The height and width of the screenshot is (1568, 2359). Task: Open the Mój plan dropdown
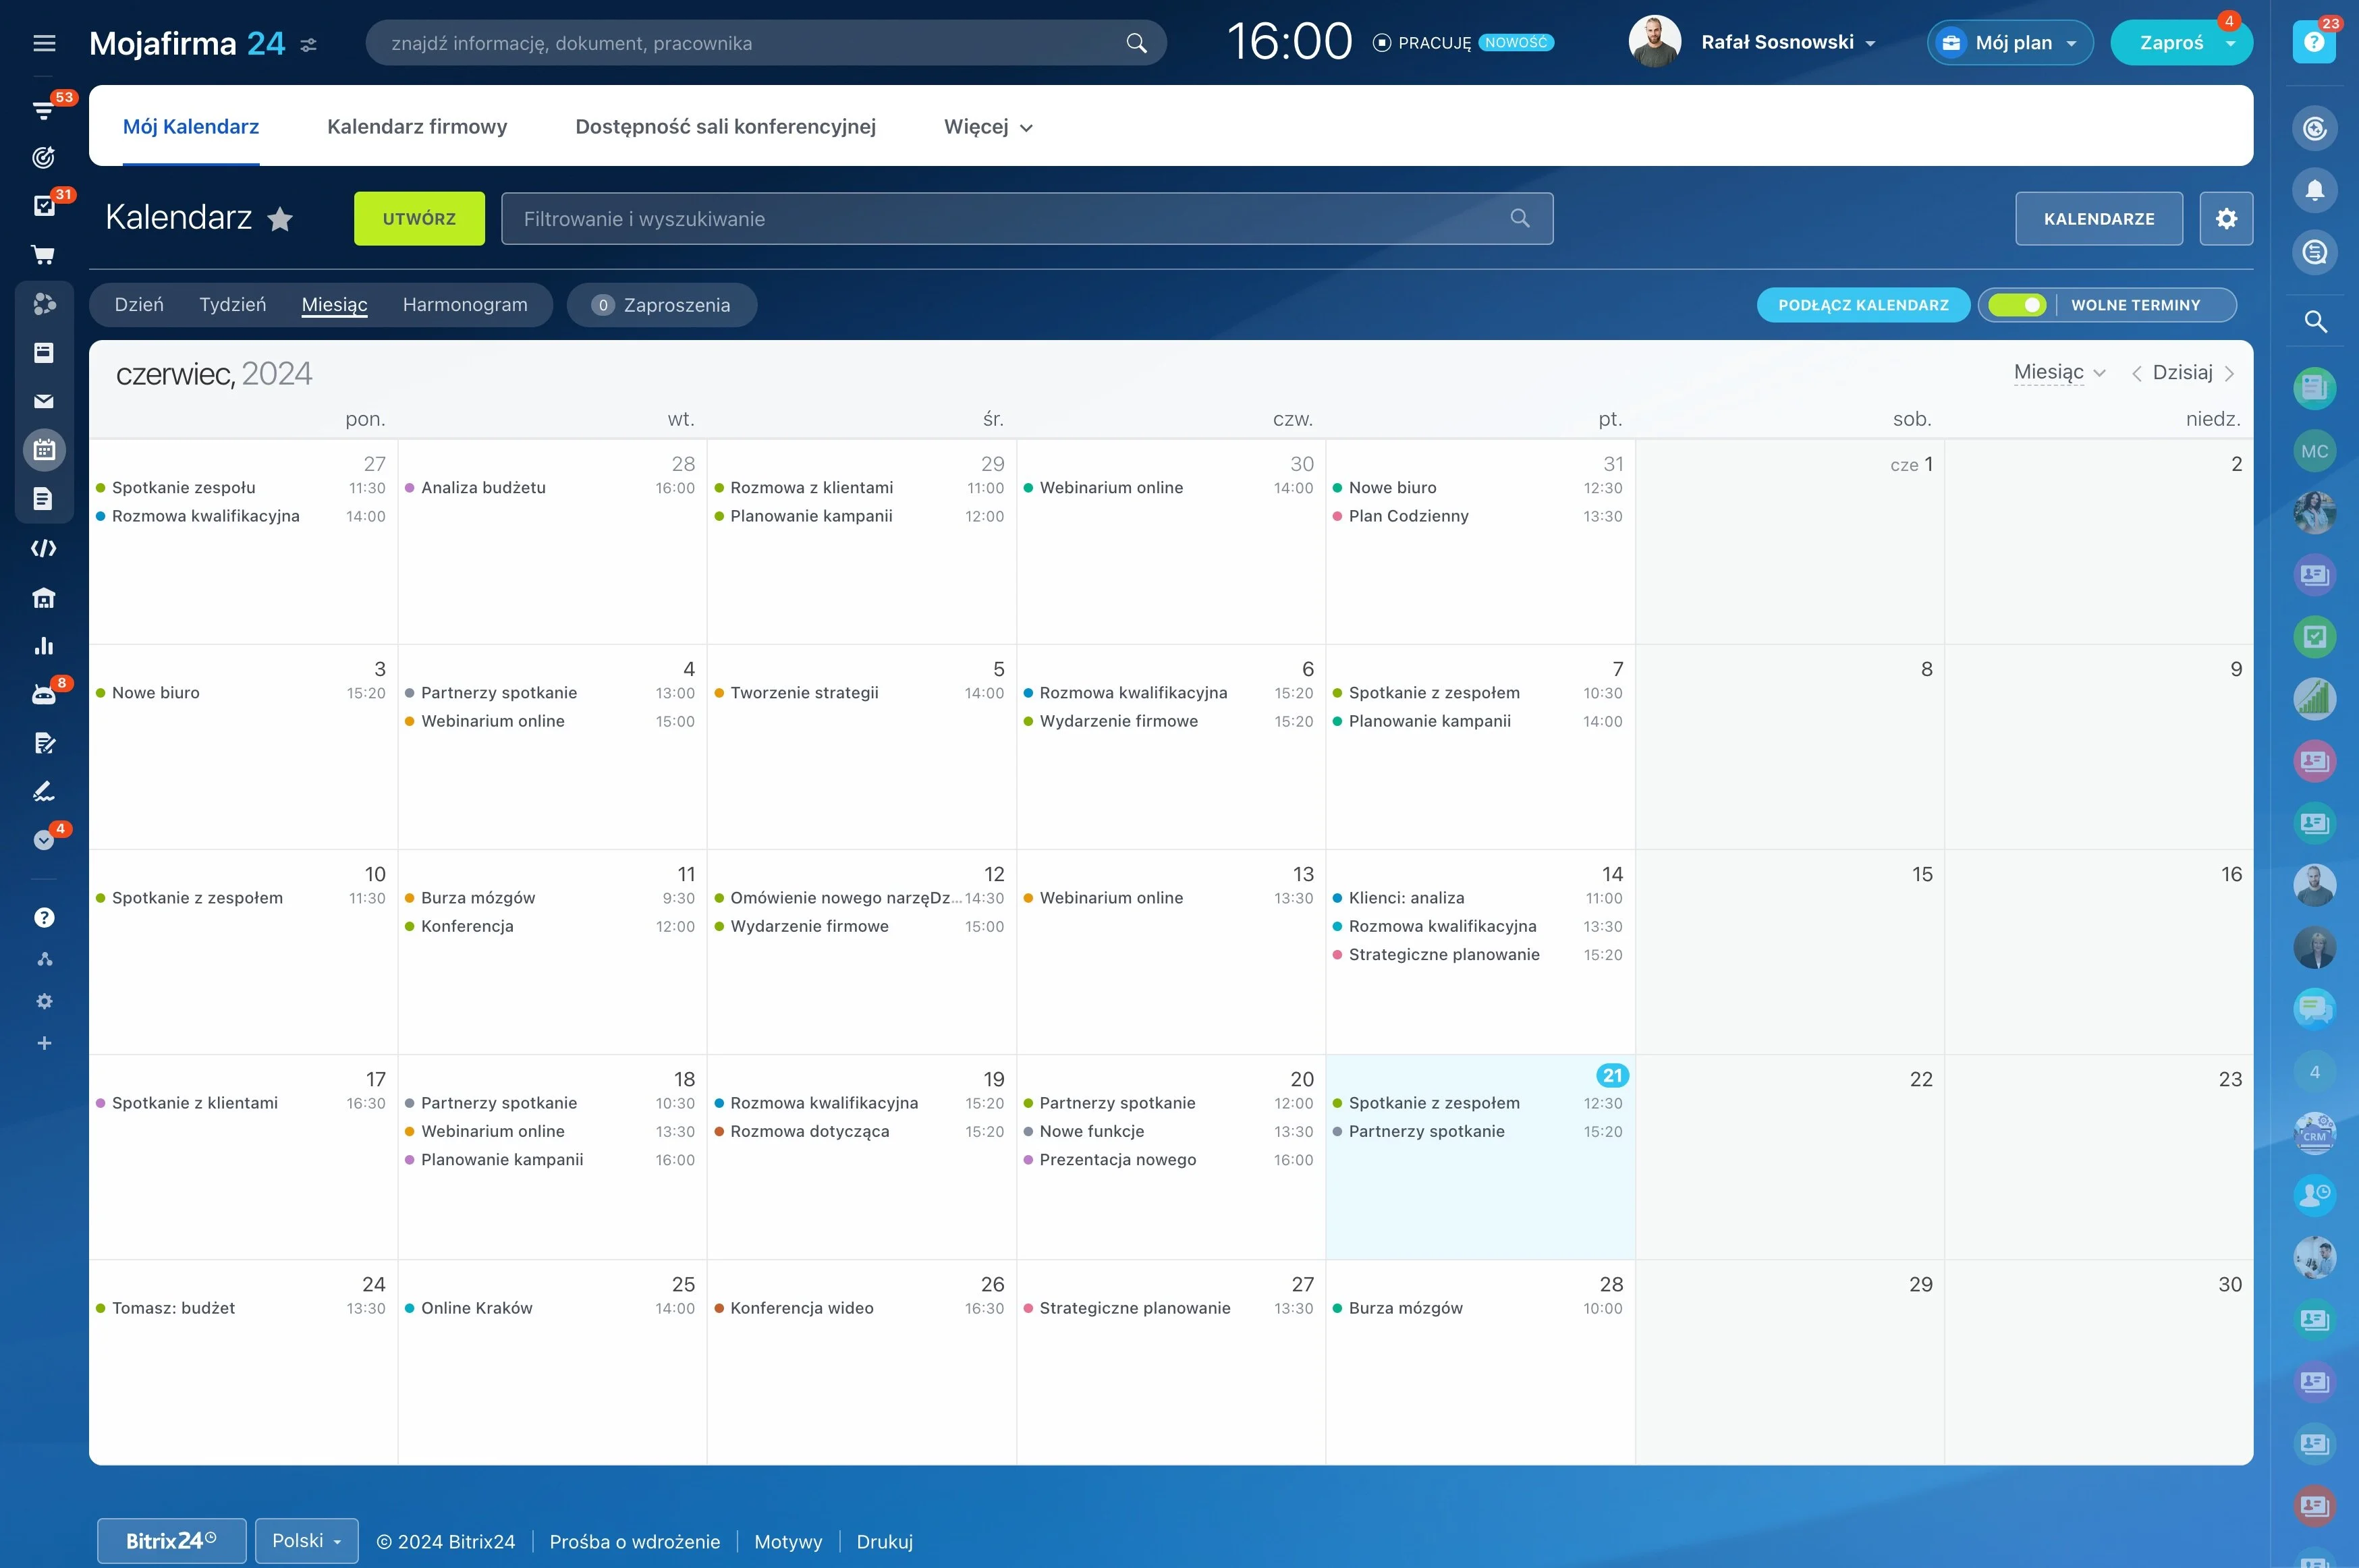2010,43
